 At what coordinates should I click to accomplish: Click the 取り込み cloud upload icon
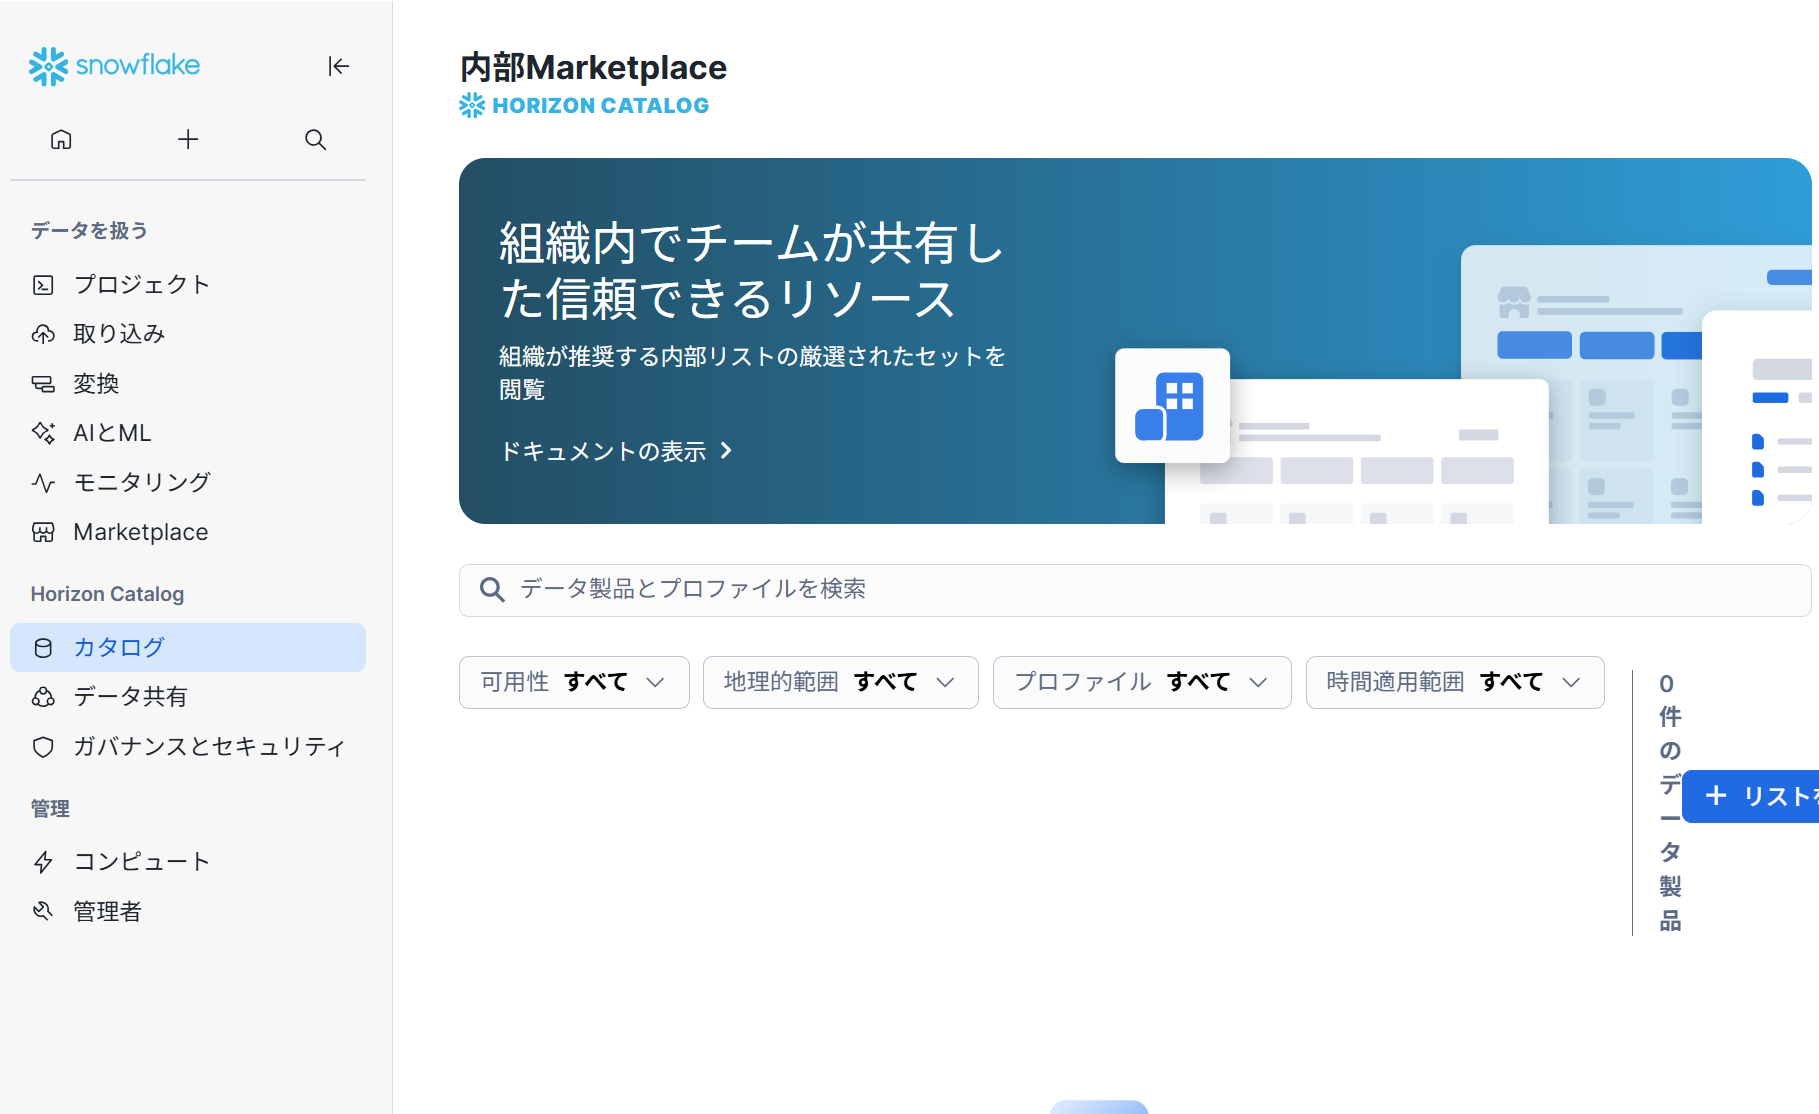pyautogui.click(x=43, y=334)
